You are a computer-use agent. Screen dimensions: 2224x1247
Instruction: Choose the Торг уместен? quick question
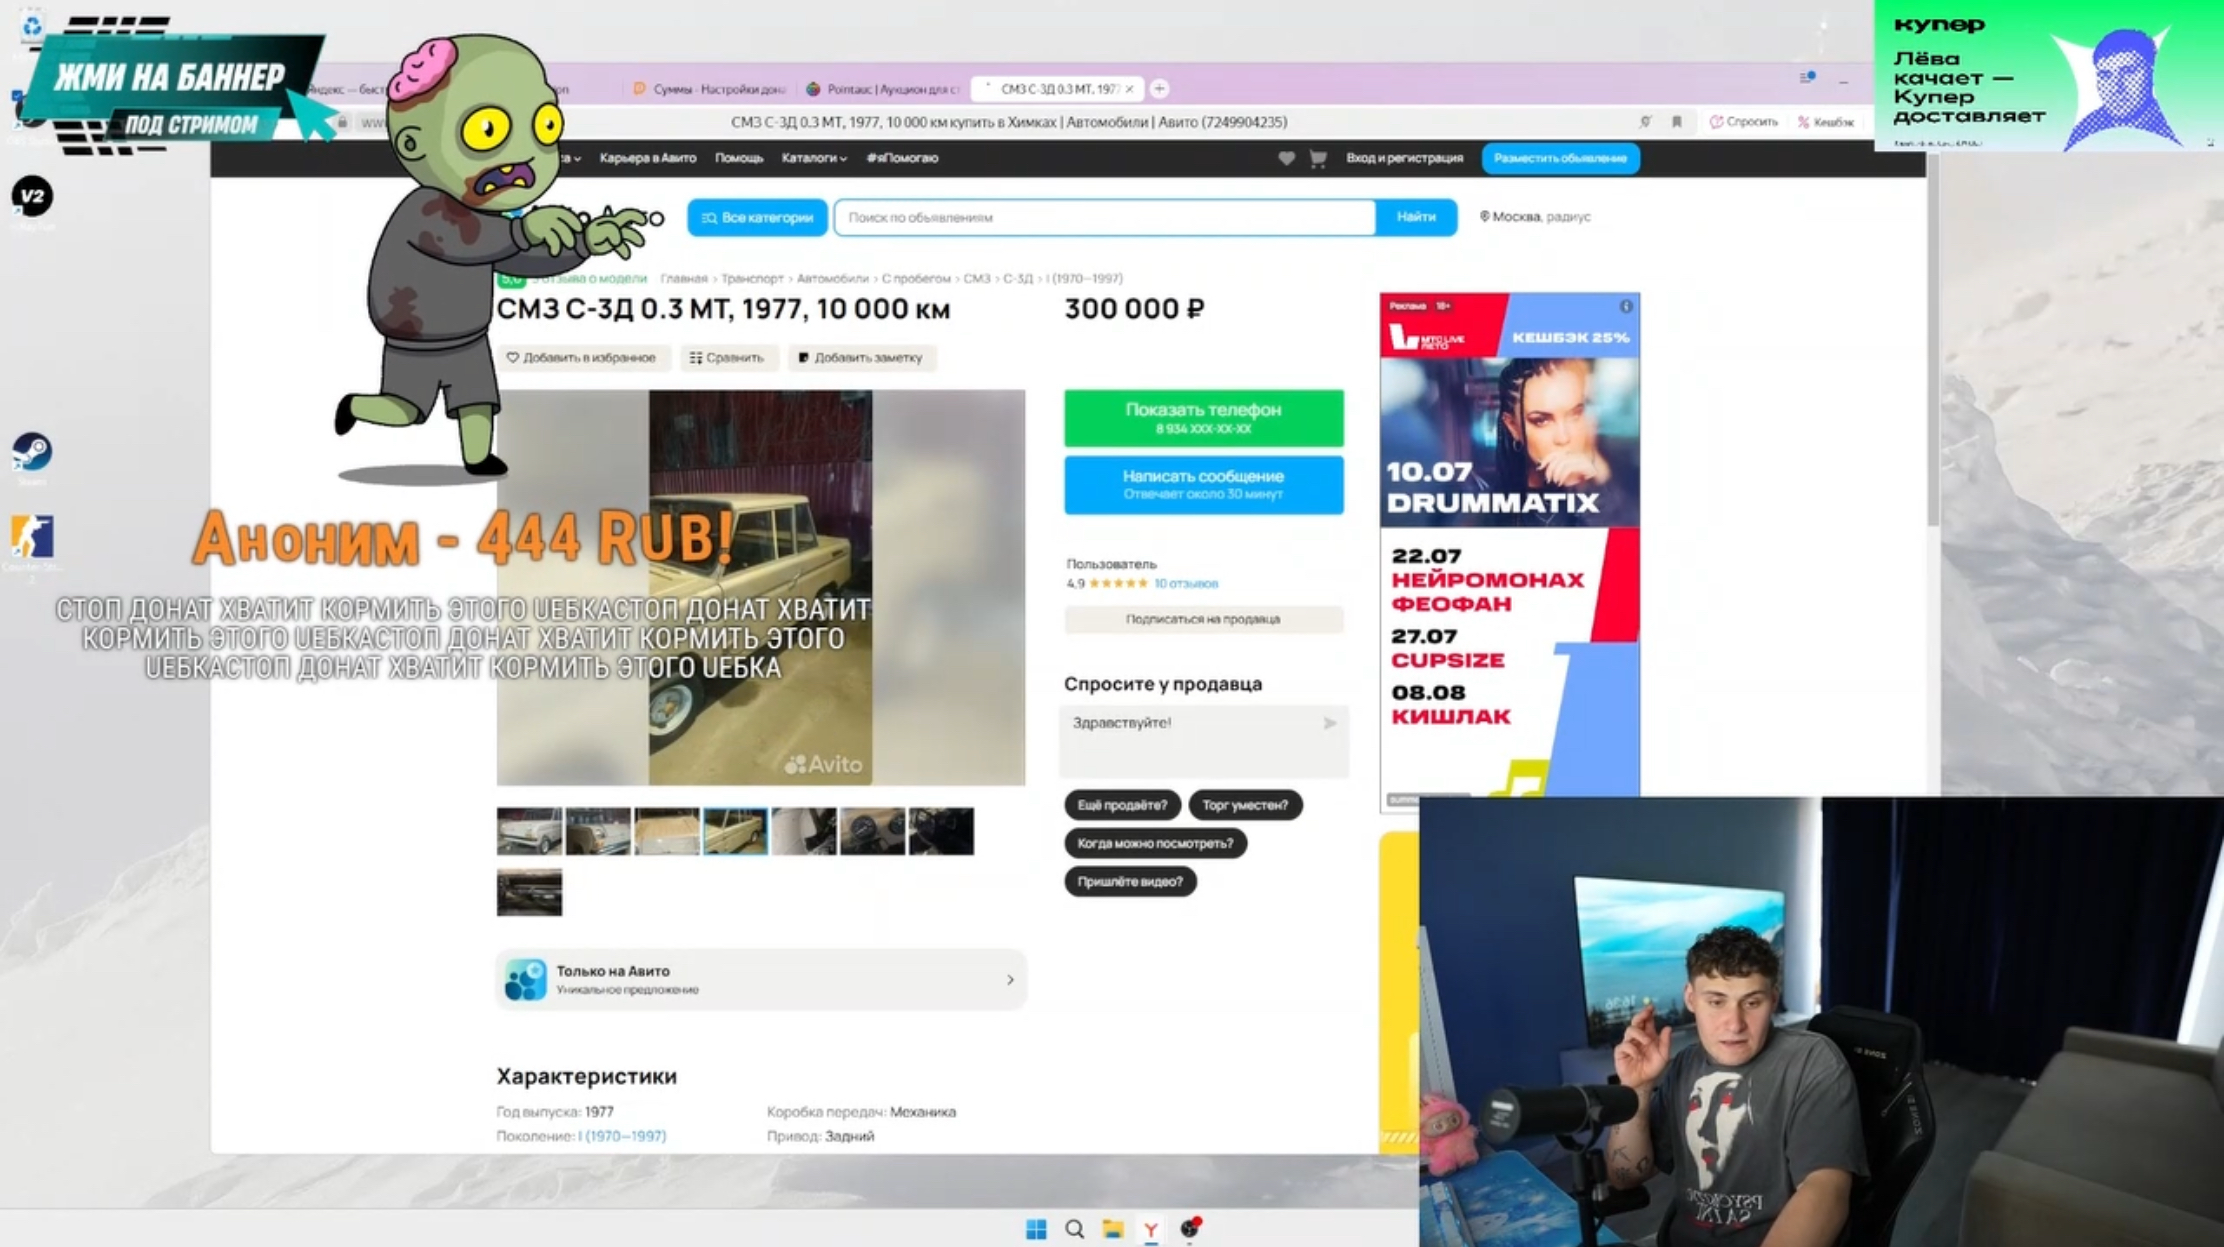coord(1245,805)
